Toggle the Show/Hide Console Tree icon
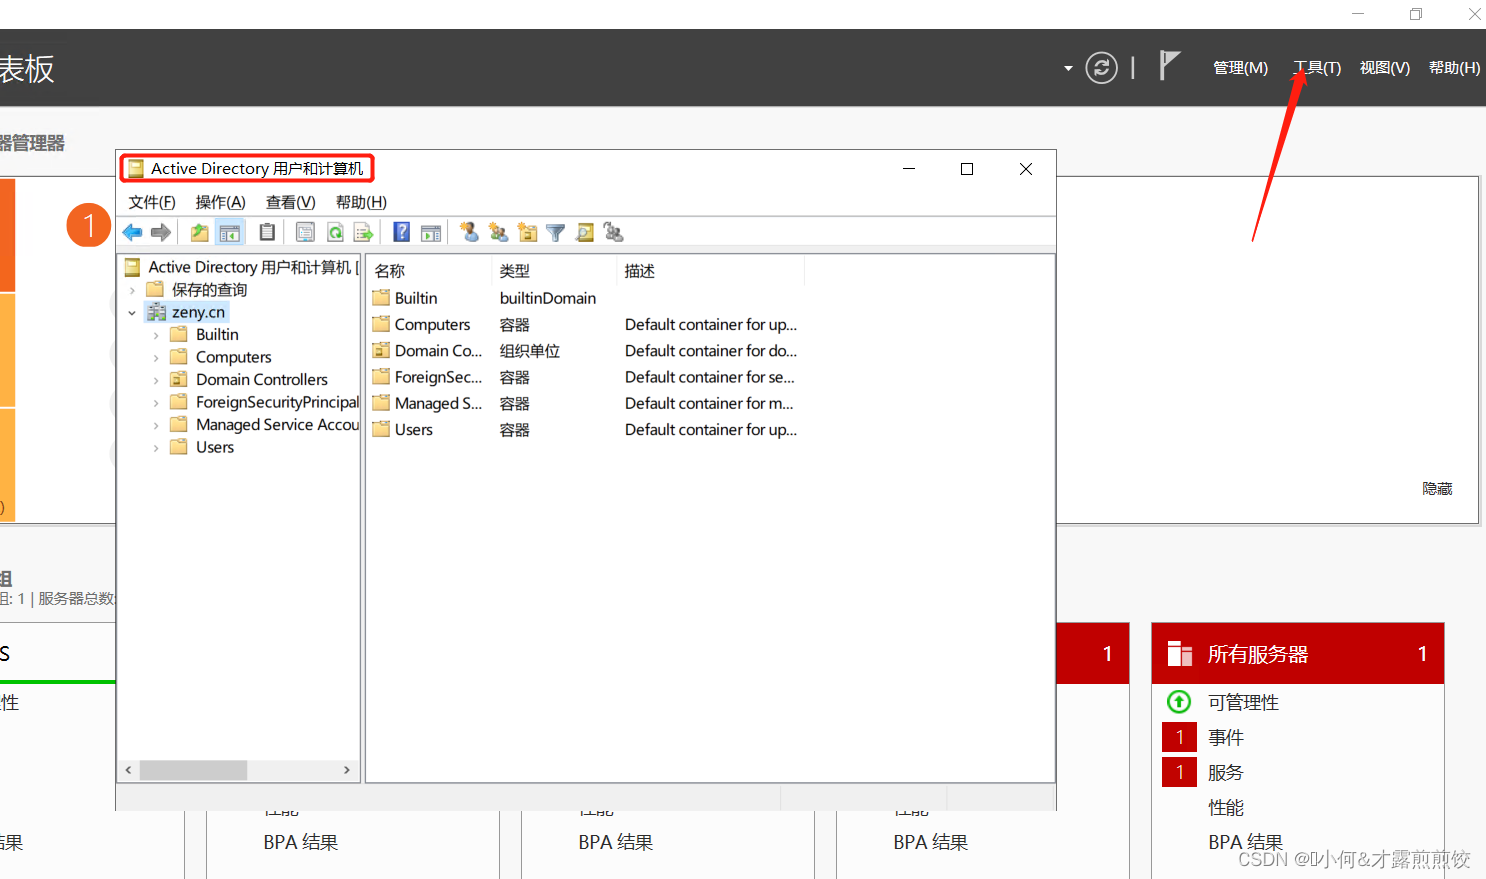The height and width of the screenshot is (879, 1486). 229,233
